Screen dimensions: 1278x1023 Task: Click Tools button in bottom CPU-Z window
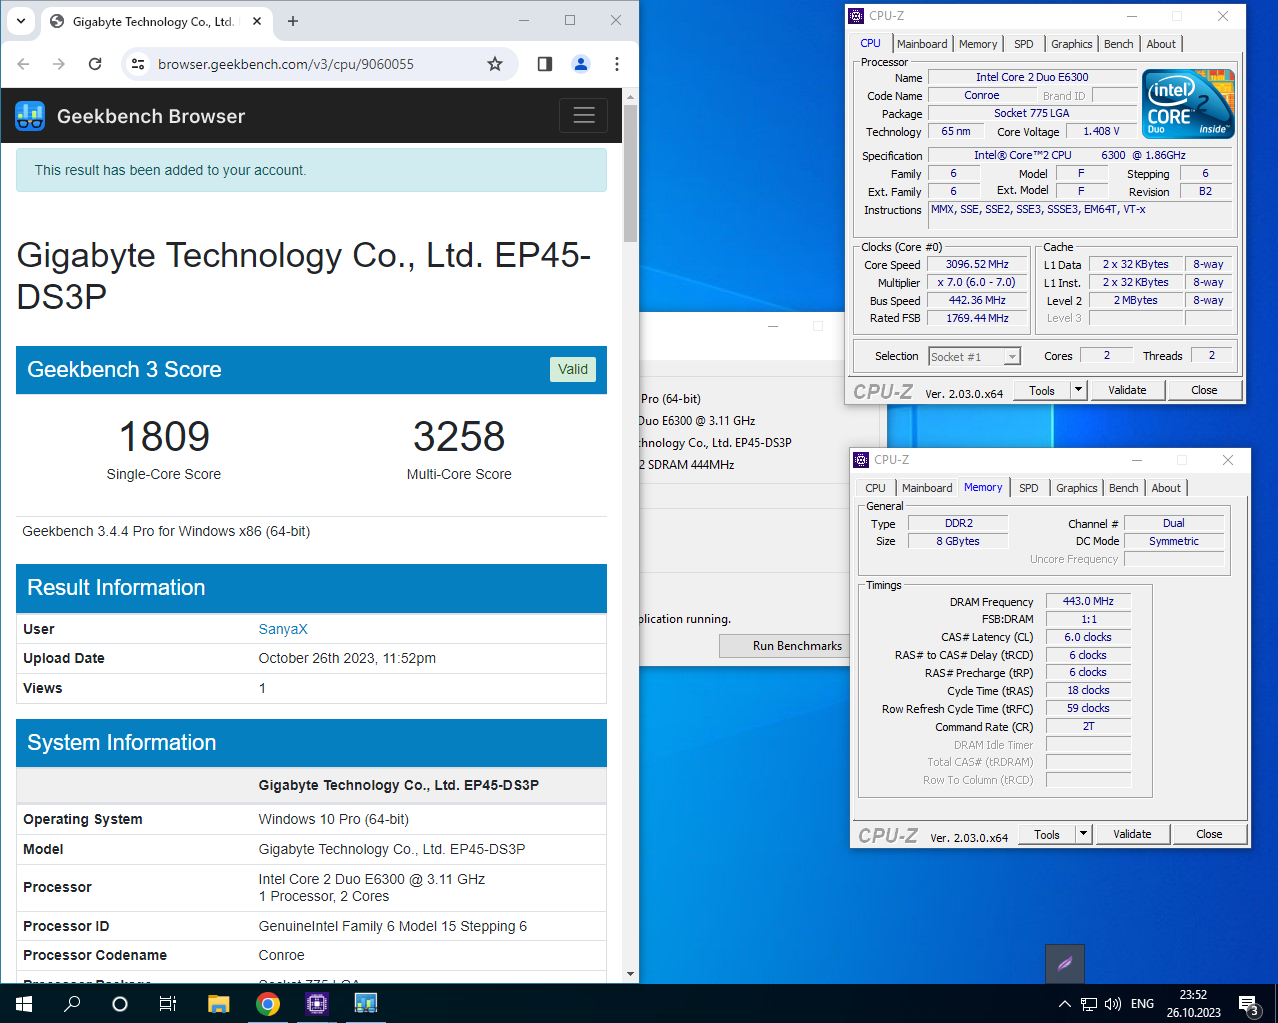pyautogui.click(x=1047, y=835)
